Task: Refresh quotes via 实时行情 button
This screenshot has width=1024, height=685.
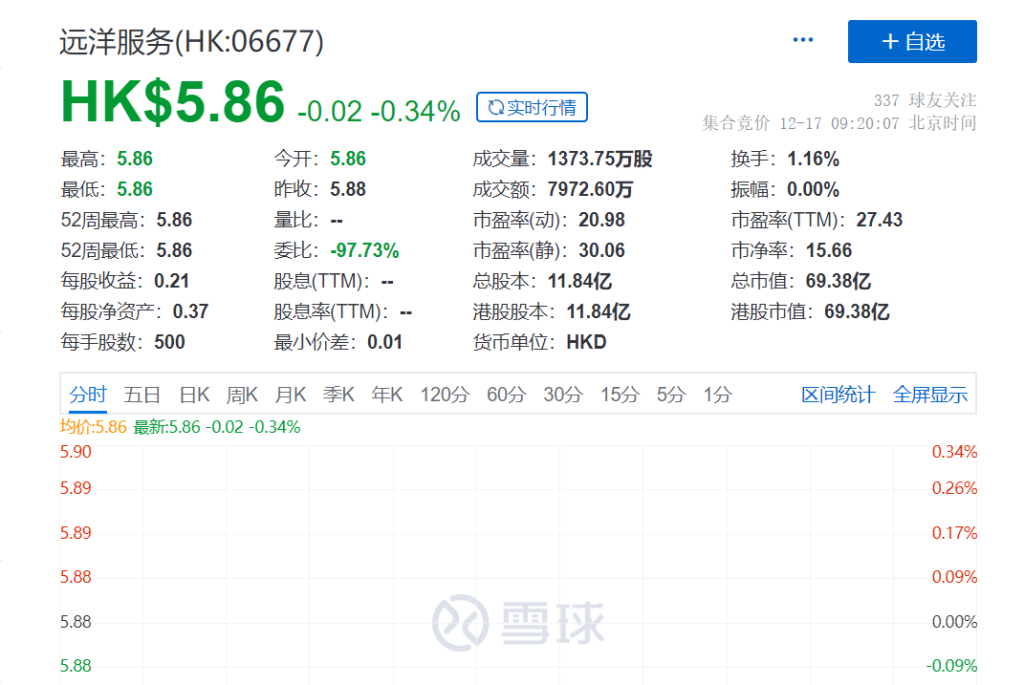Action: [x=532, y=107]
